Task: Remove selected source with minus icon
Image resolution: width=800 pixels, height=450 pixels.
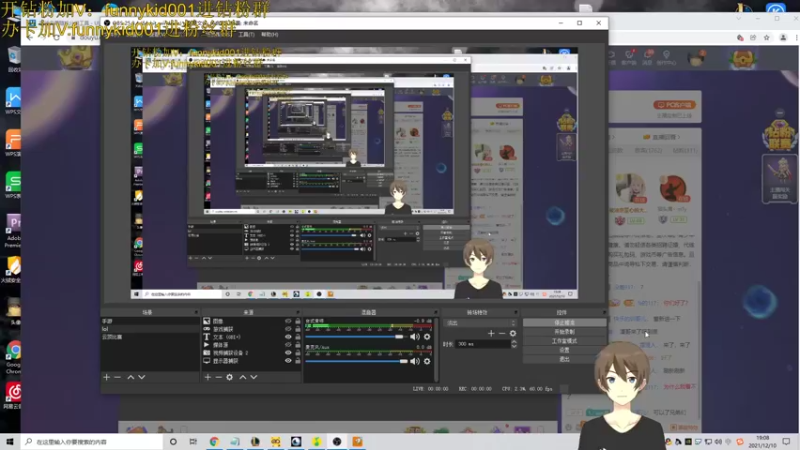Action: [218, 377]
